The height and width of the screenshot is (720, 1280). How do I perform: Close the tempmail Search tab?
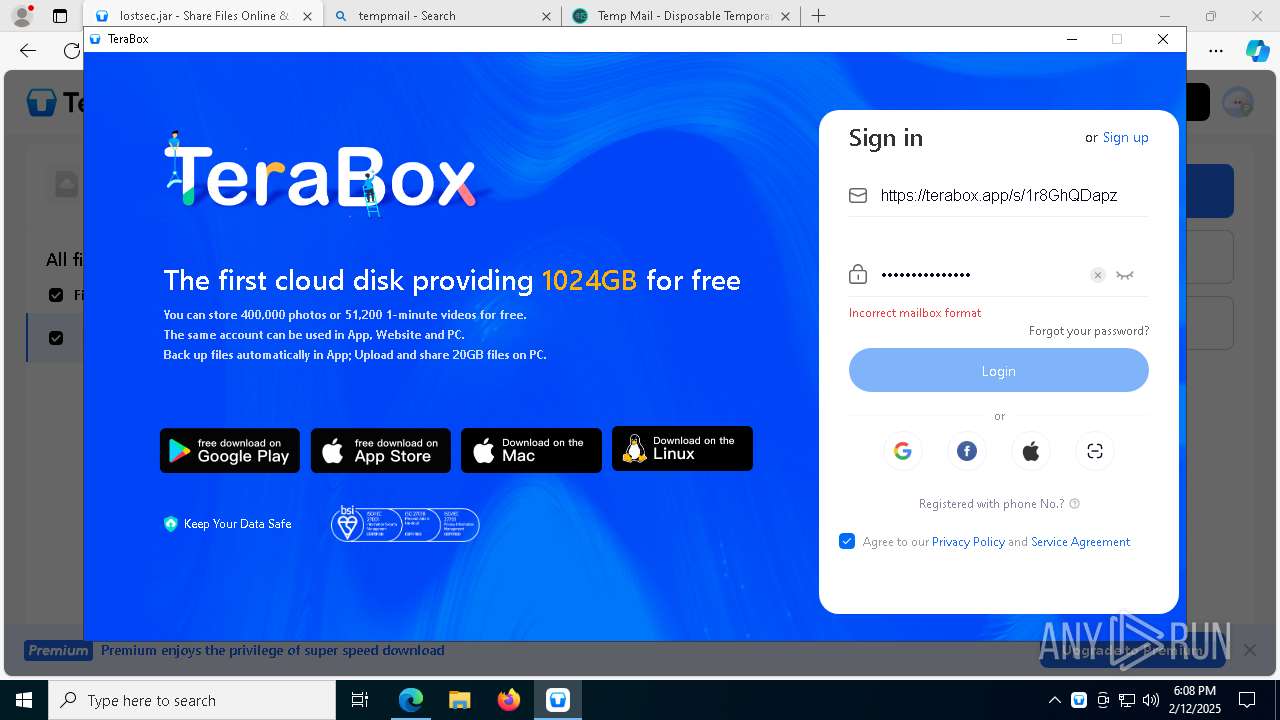pos(546,16)
